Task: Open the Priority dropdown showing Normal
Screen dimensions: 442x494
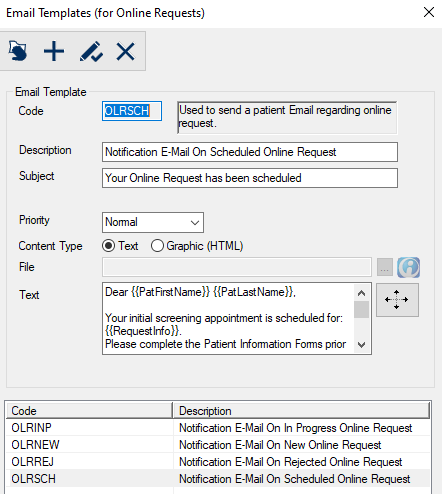Action: (153, 222)
